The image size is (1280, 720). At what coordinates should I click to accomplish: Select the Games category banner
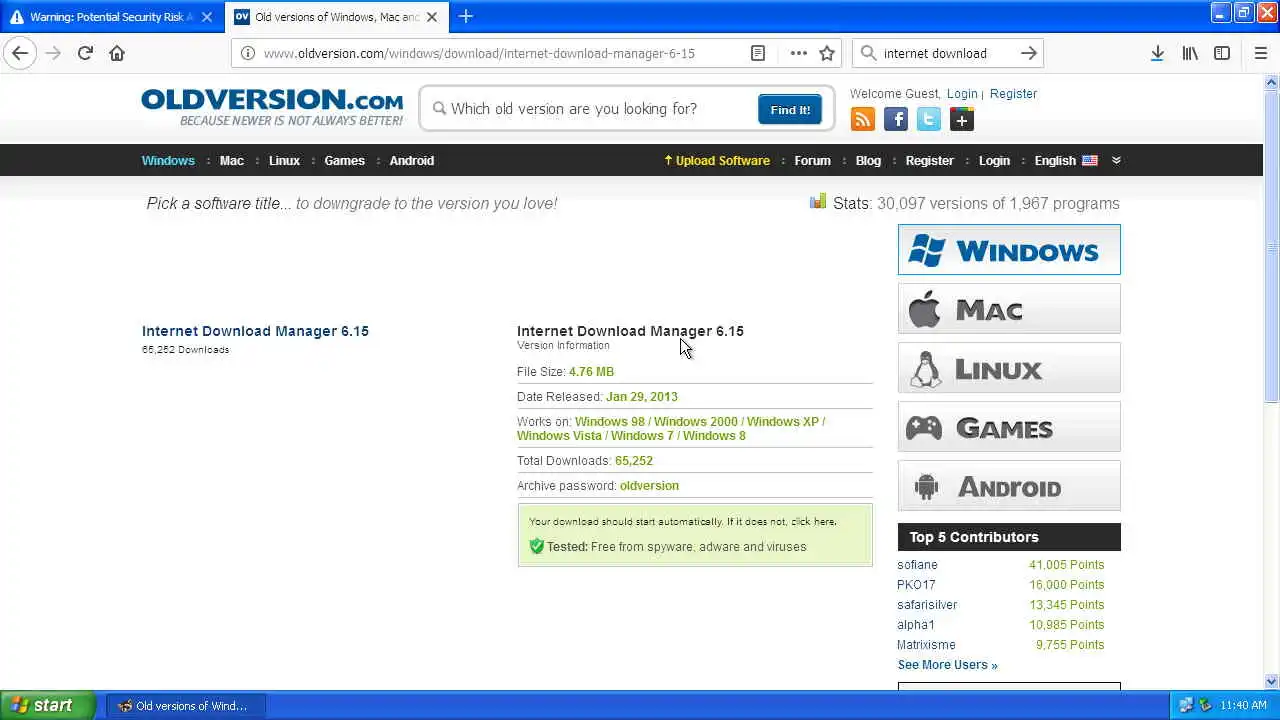pos(1009,427)
